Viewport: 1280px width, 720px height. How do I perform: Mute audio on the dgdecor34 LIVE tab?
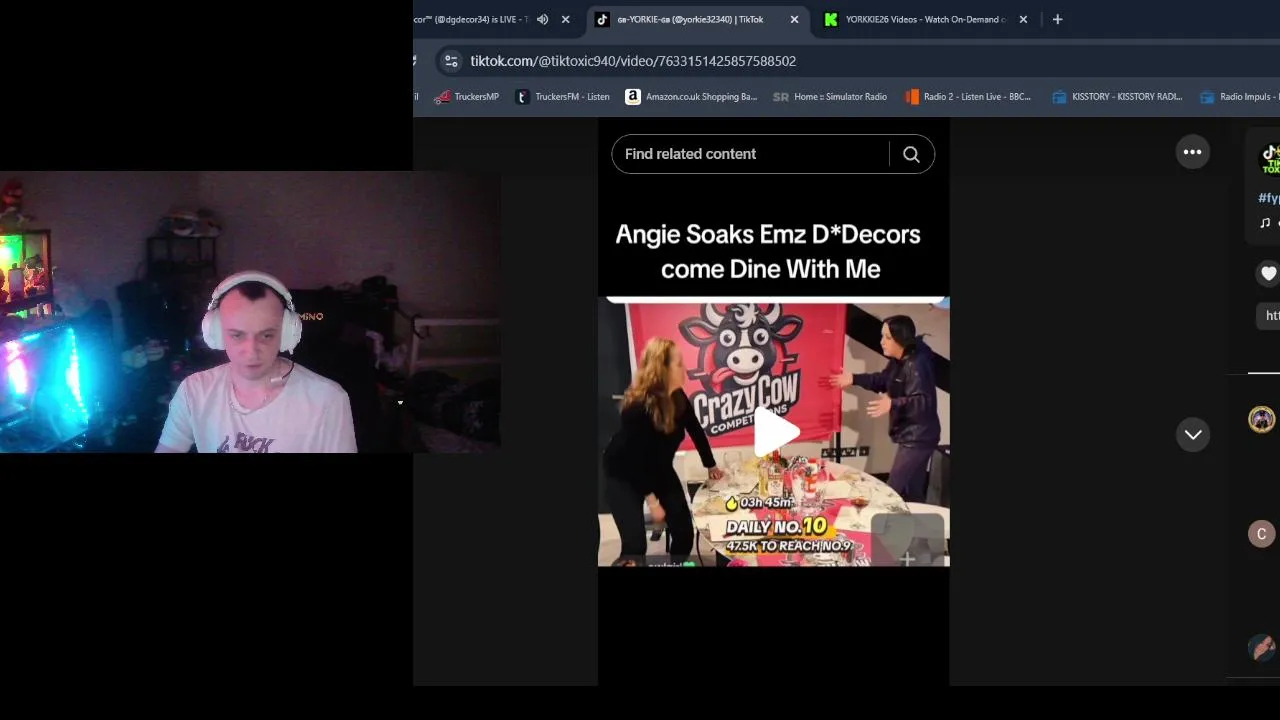(x=542, y=19)
